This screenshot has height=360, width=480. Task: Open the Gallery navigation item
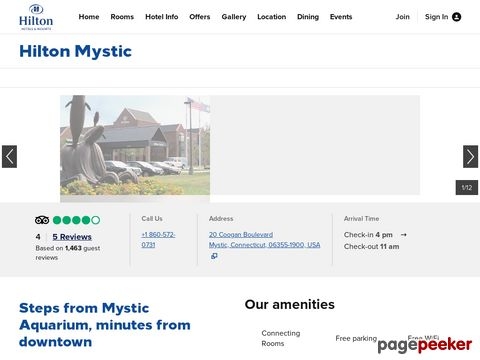pos(234,17)
